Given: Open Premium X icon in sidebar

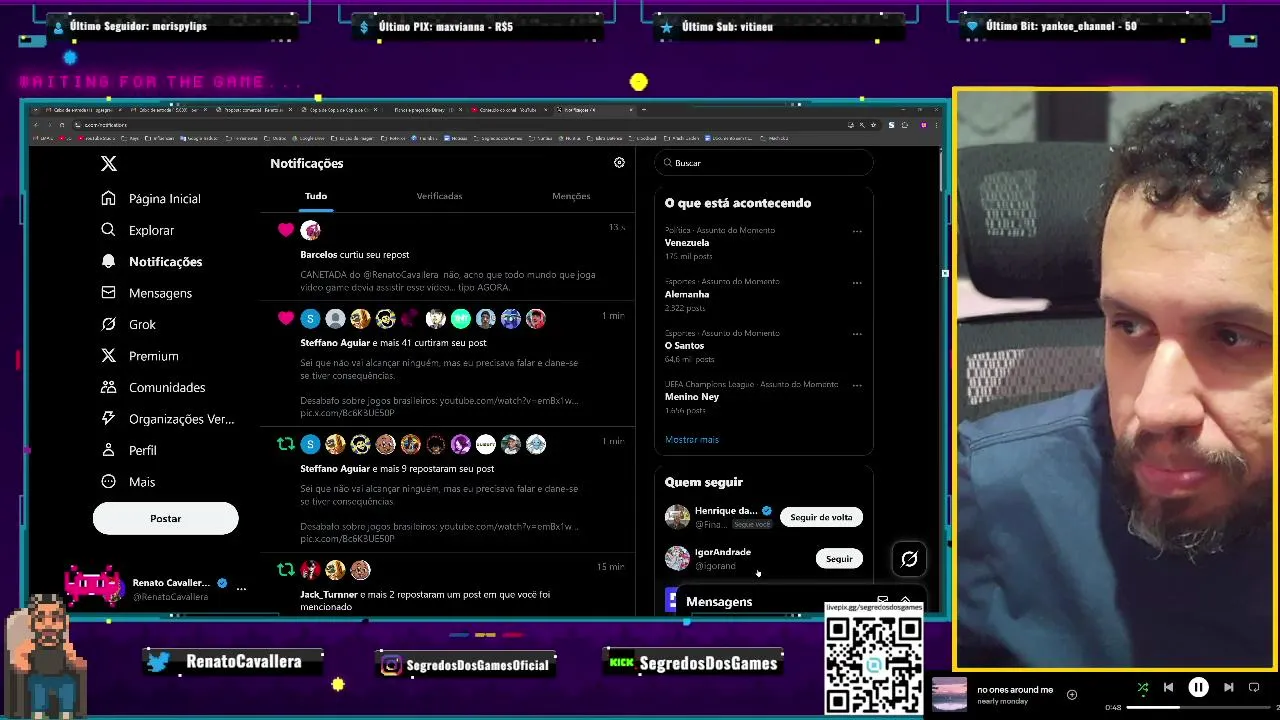Looking at the screenshot, I should pos(109,356).
